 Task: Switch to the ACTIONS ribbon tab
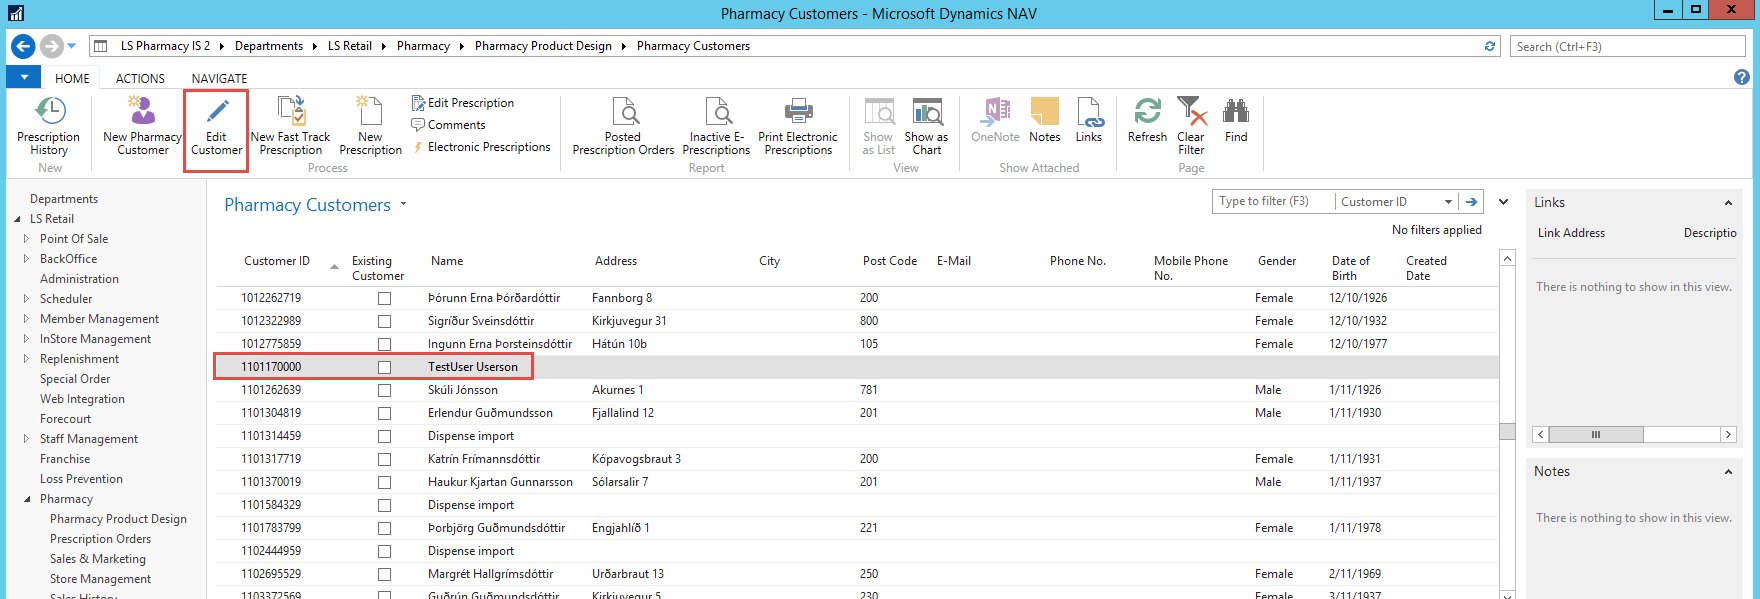140,78
